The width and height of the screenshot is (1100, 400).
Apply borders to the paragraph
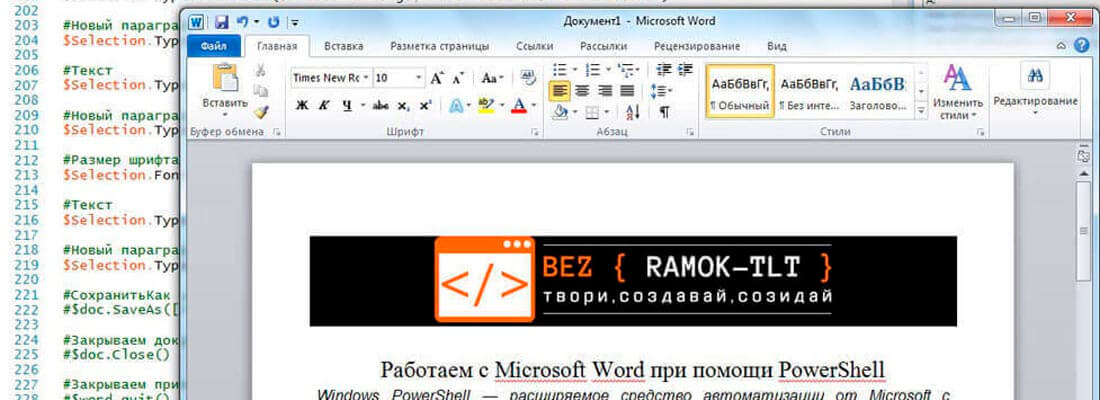592,112
